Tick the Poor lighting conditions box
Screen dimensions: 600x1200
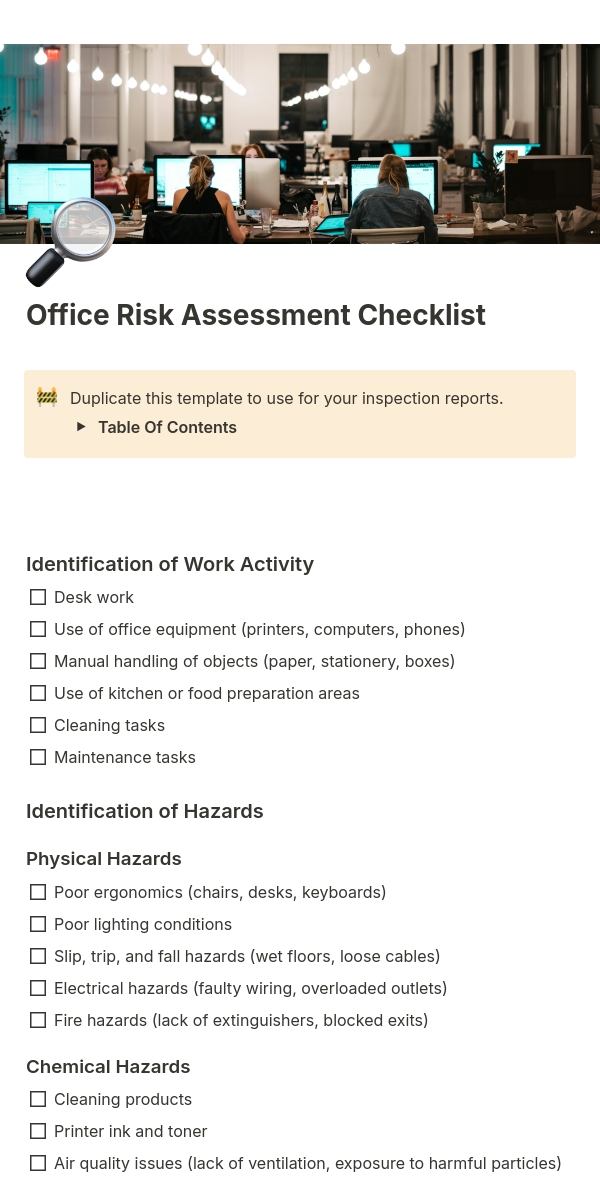click(38, 924)
